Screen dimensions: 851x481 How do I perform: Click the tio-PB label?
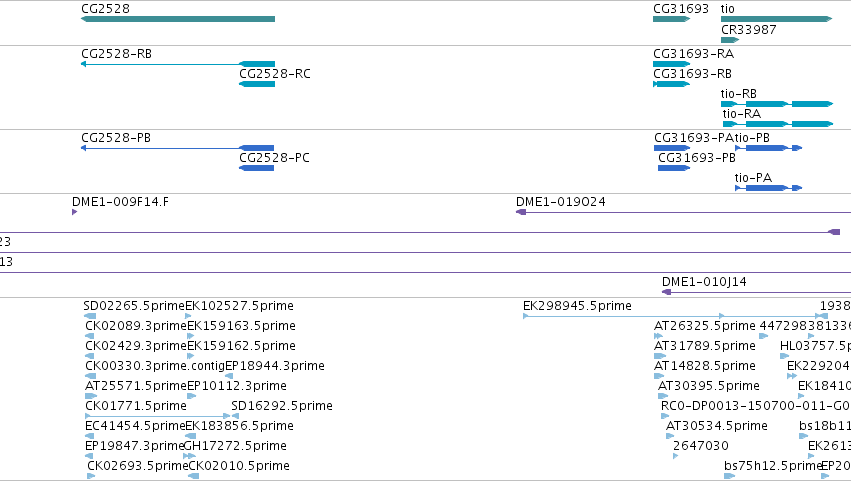pyautogui.click(x=752, y=138)
